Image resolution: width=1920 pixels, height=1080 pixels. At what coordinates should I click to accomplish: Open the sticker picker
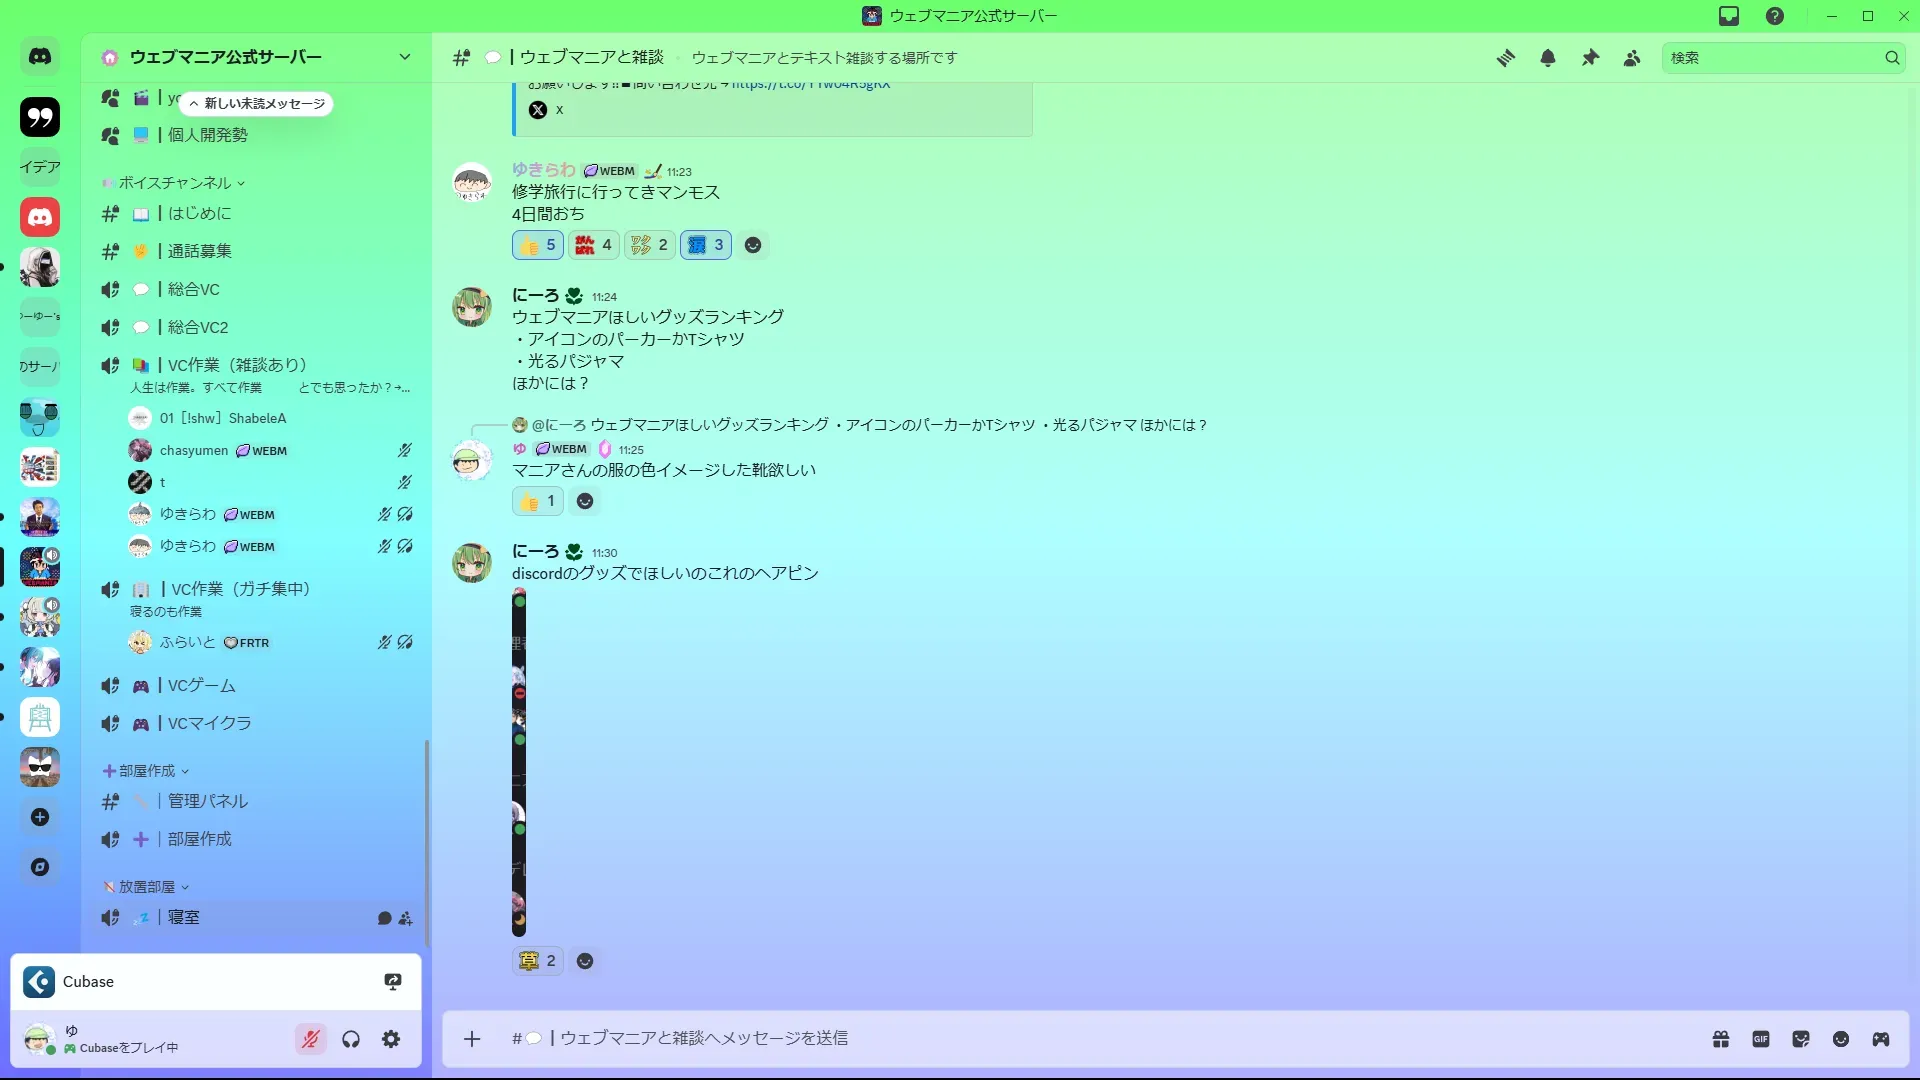point(1801,1039)
